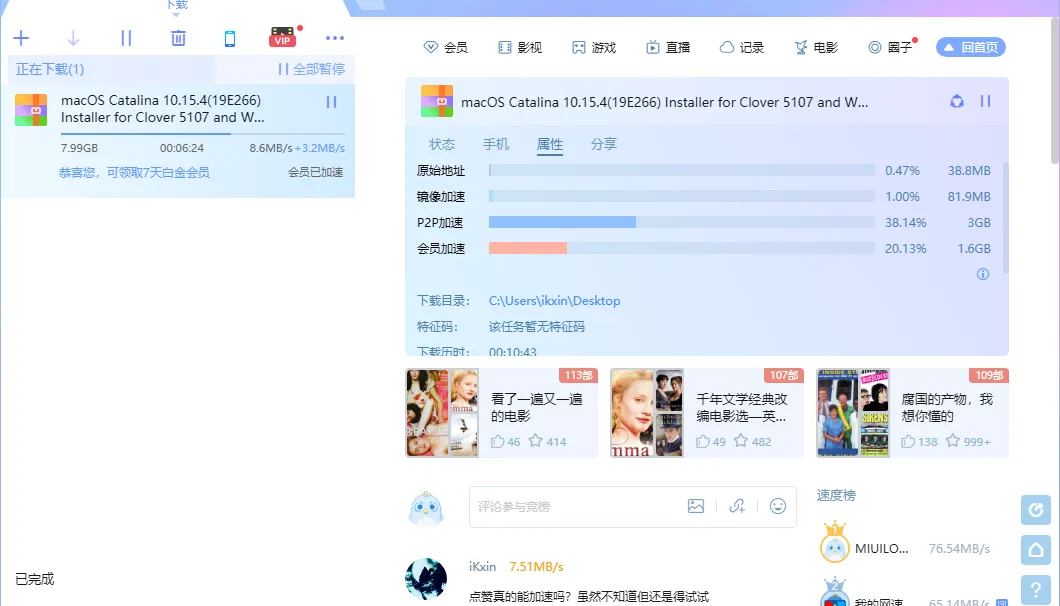Screen dimensions: 1060x606
Task: Click the 恭喜您,可领取7天白金会员 link
Action: [x=134, y=172]
